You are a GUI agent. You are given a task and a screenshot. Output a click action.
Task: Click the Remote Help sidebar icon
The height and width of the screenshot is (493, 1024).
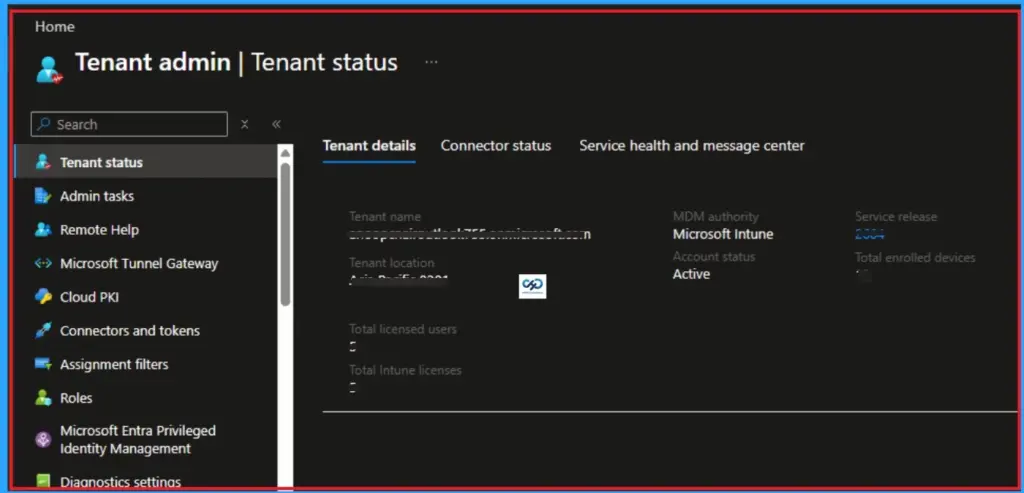[x=43, y=230]
